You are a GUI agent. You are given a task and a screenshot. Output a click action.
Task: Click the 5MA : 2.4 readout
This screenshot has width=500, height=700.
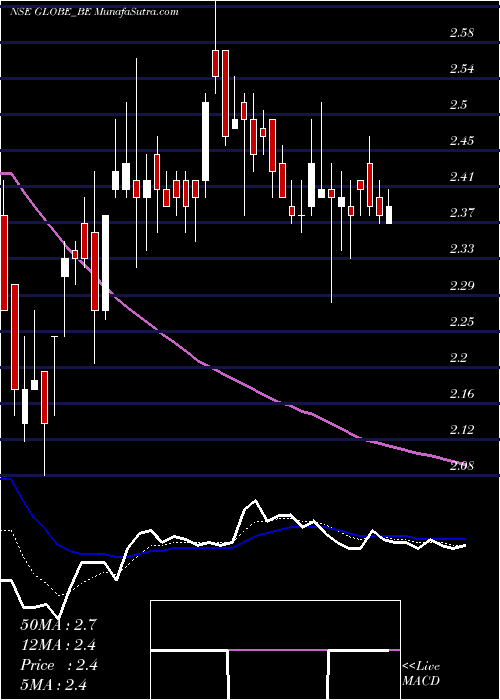[54, 685]
